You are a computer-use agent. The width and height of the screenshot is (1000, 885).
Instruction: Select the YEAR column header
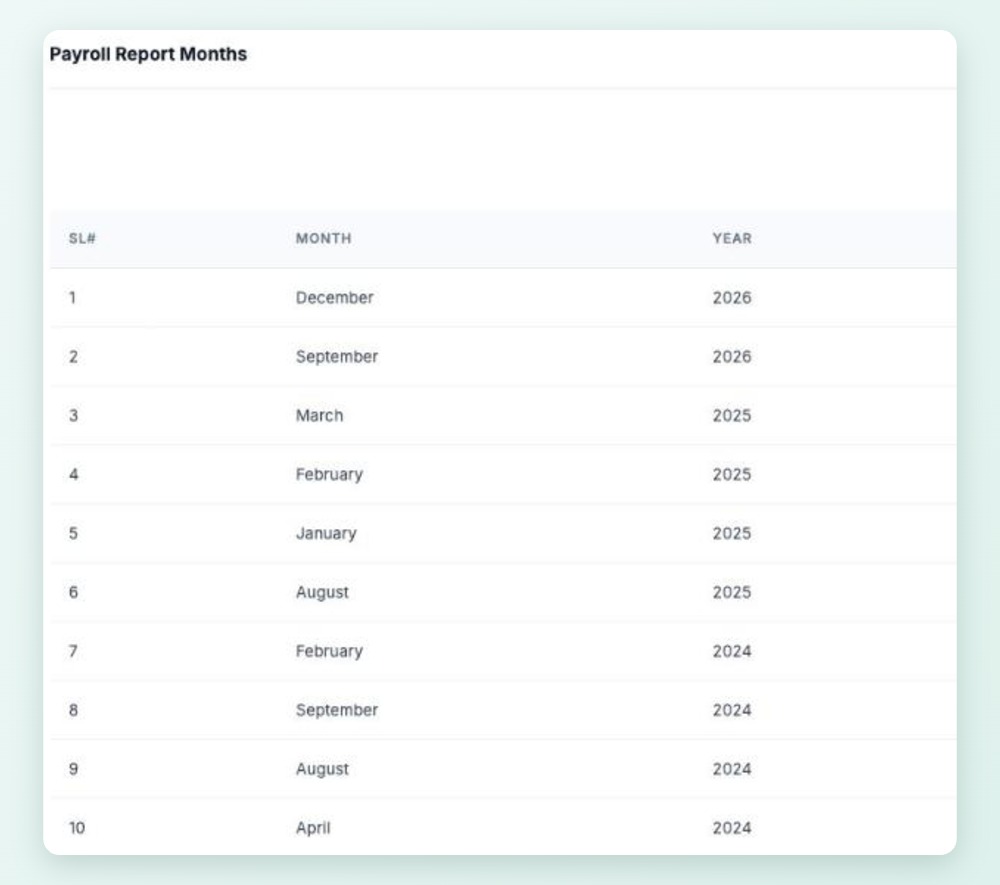[732, 238]
